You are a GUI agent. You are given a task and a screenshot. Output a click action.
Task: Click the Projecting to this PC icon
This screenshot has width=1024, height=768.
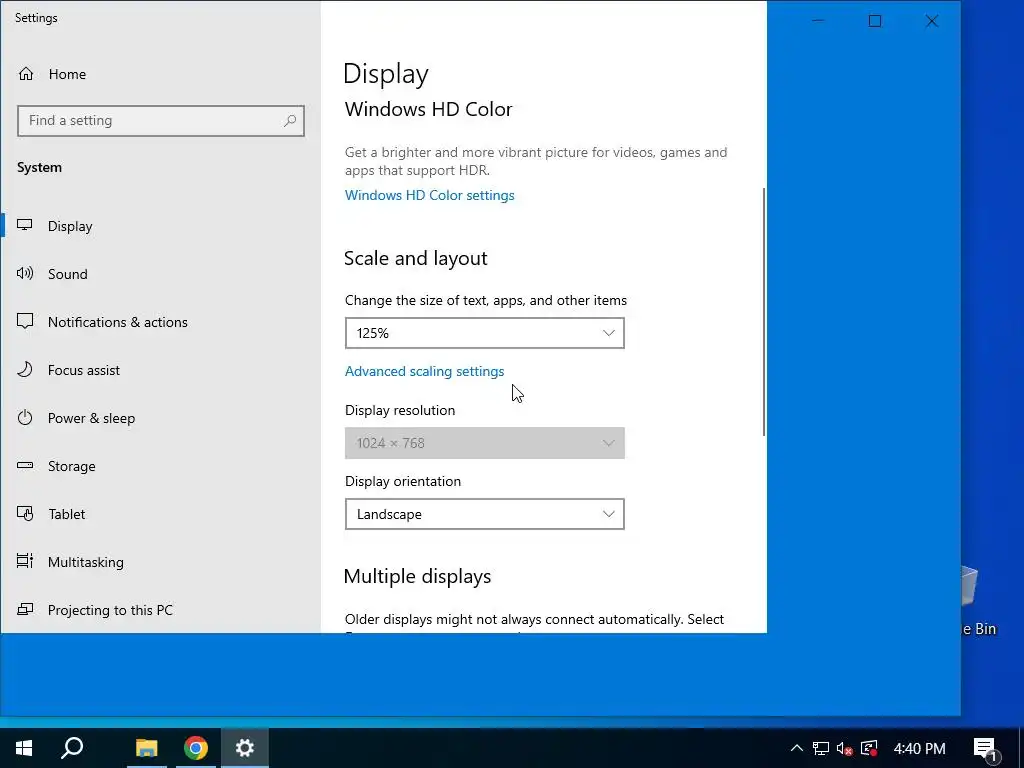[x=25, y=609]
